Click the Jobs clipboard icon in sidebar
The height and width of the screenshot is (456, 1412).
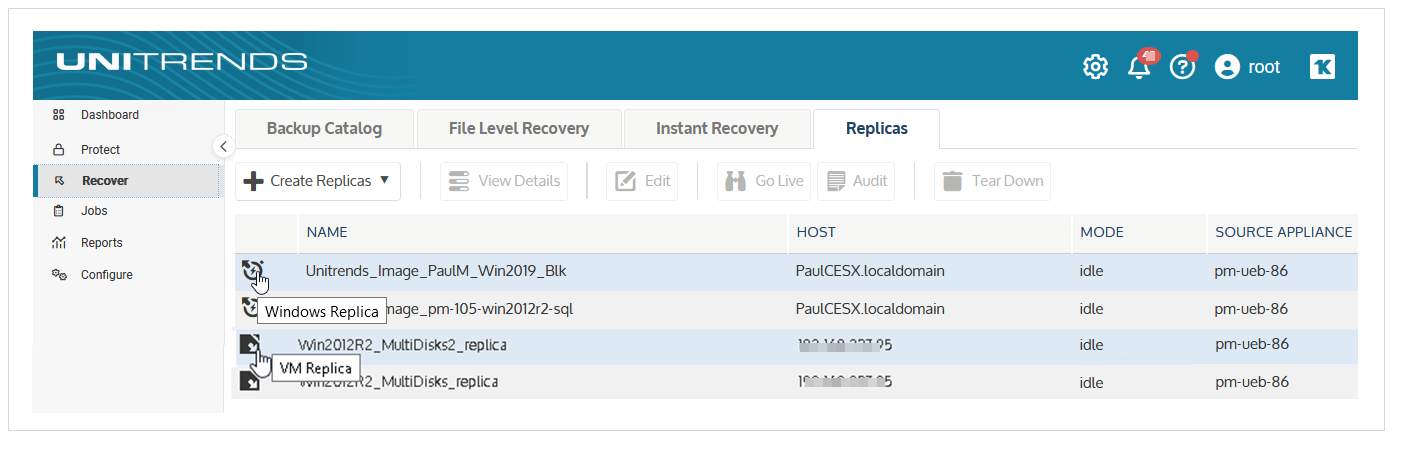click(59, 211)
